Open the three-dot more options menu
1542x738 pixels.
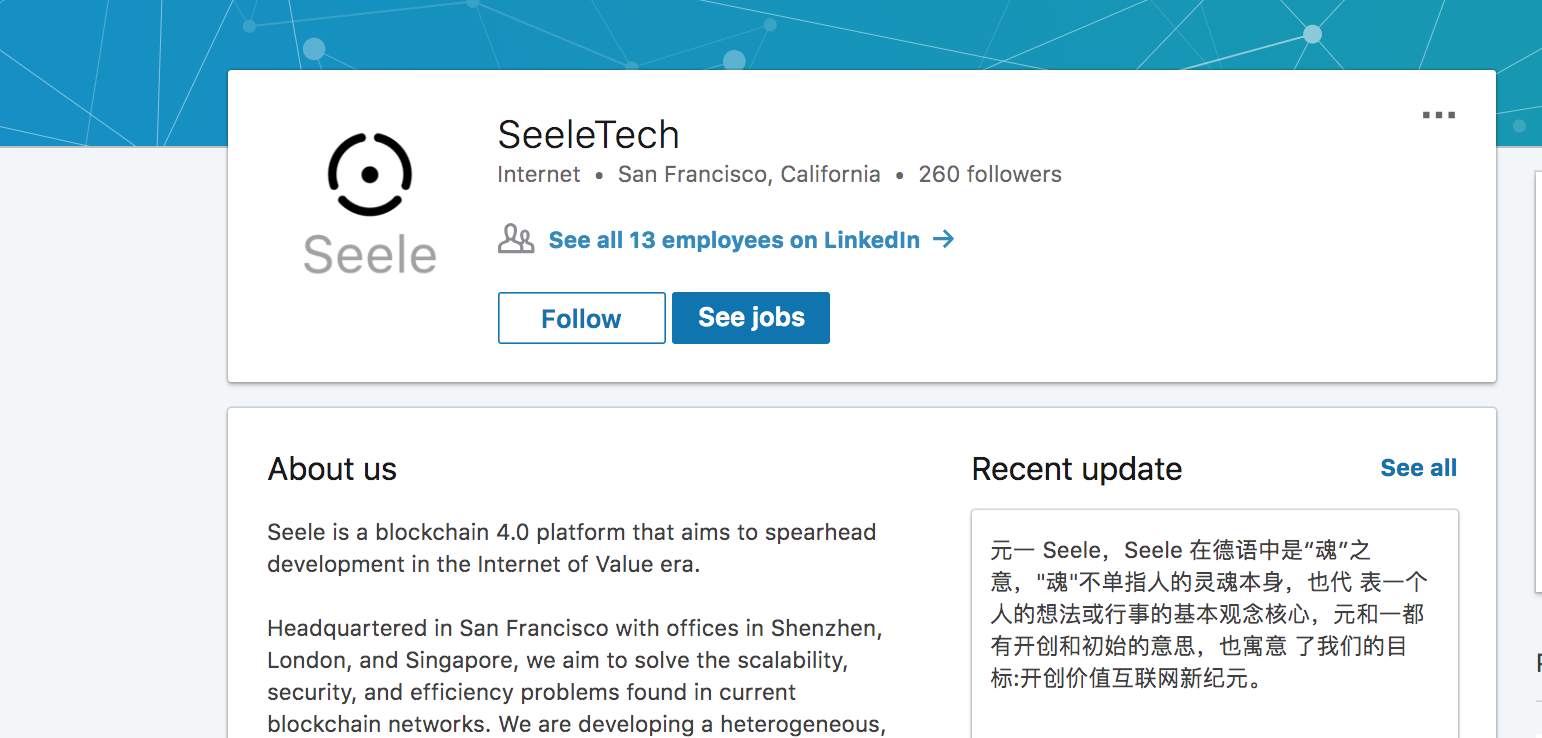tap(1438, 116)
